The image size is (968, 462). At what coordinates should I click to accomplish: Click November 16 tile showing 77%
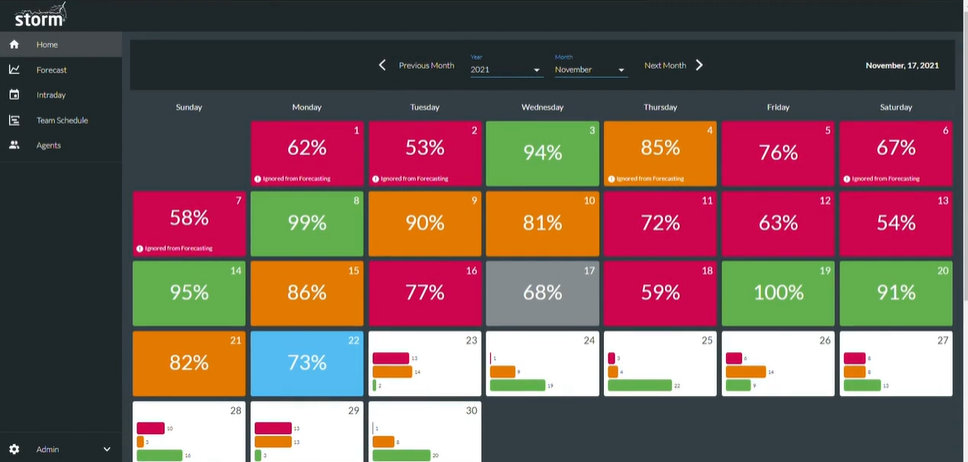click(x=425, y=293)
